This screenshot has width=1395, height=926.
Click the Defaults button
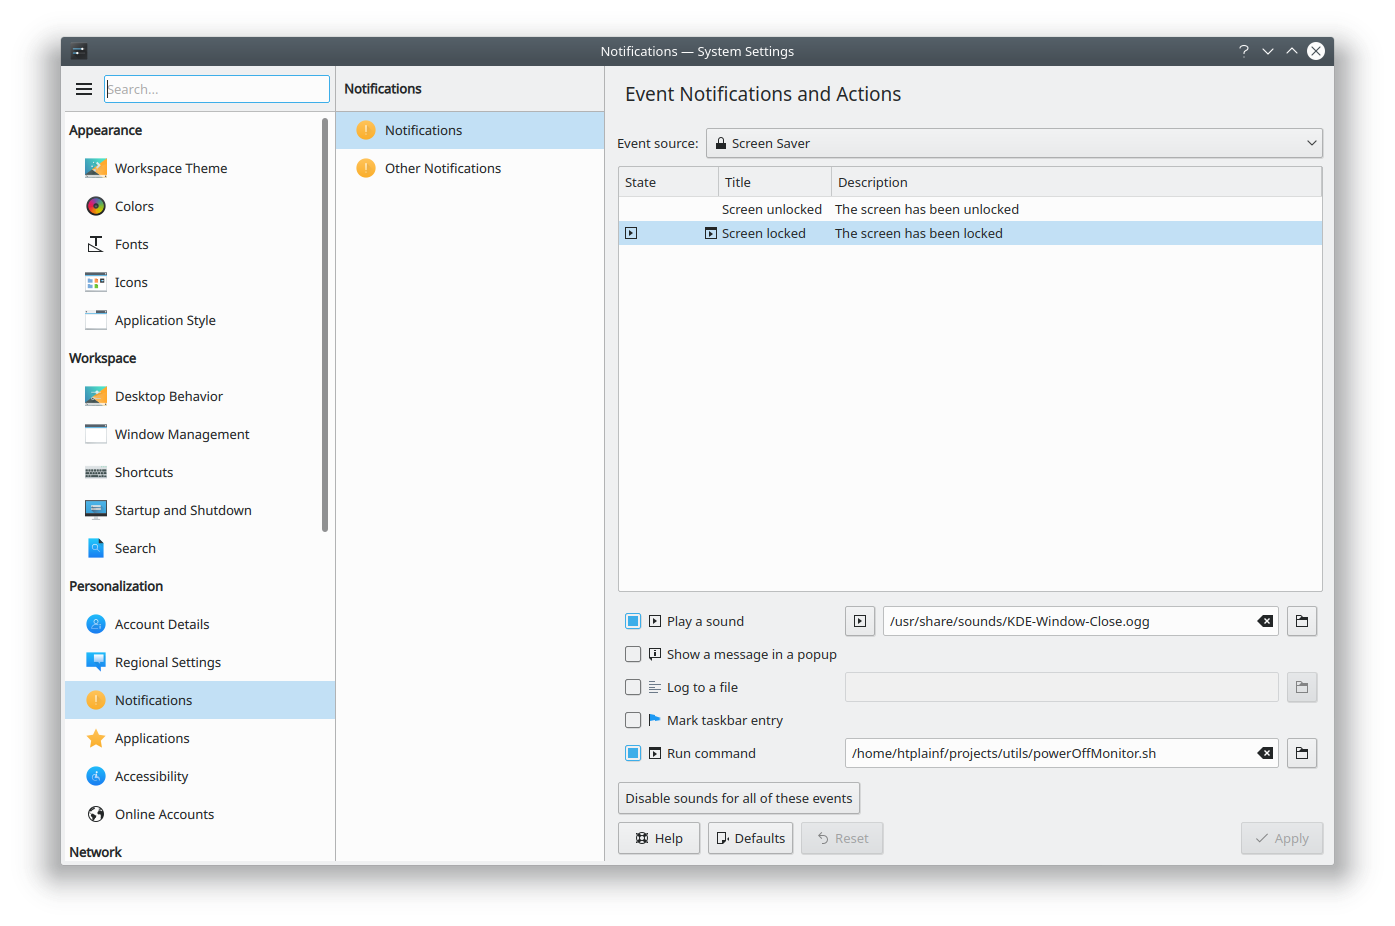point(750,838)
